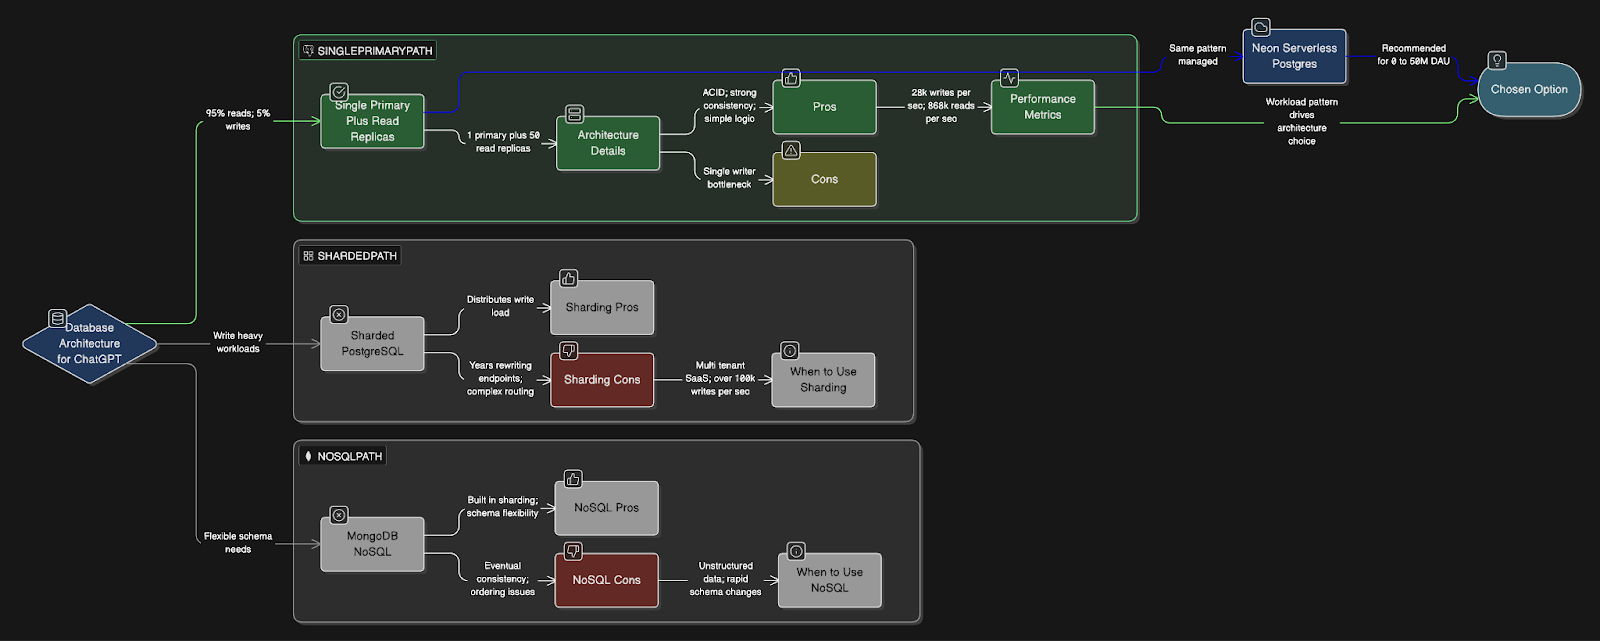Screen dimensions: 1600x641
Task: Click the database icon on the Database Architecture node
Action: click(x=57, y=318)
